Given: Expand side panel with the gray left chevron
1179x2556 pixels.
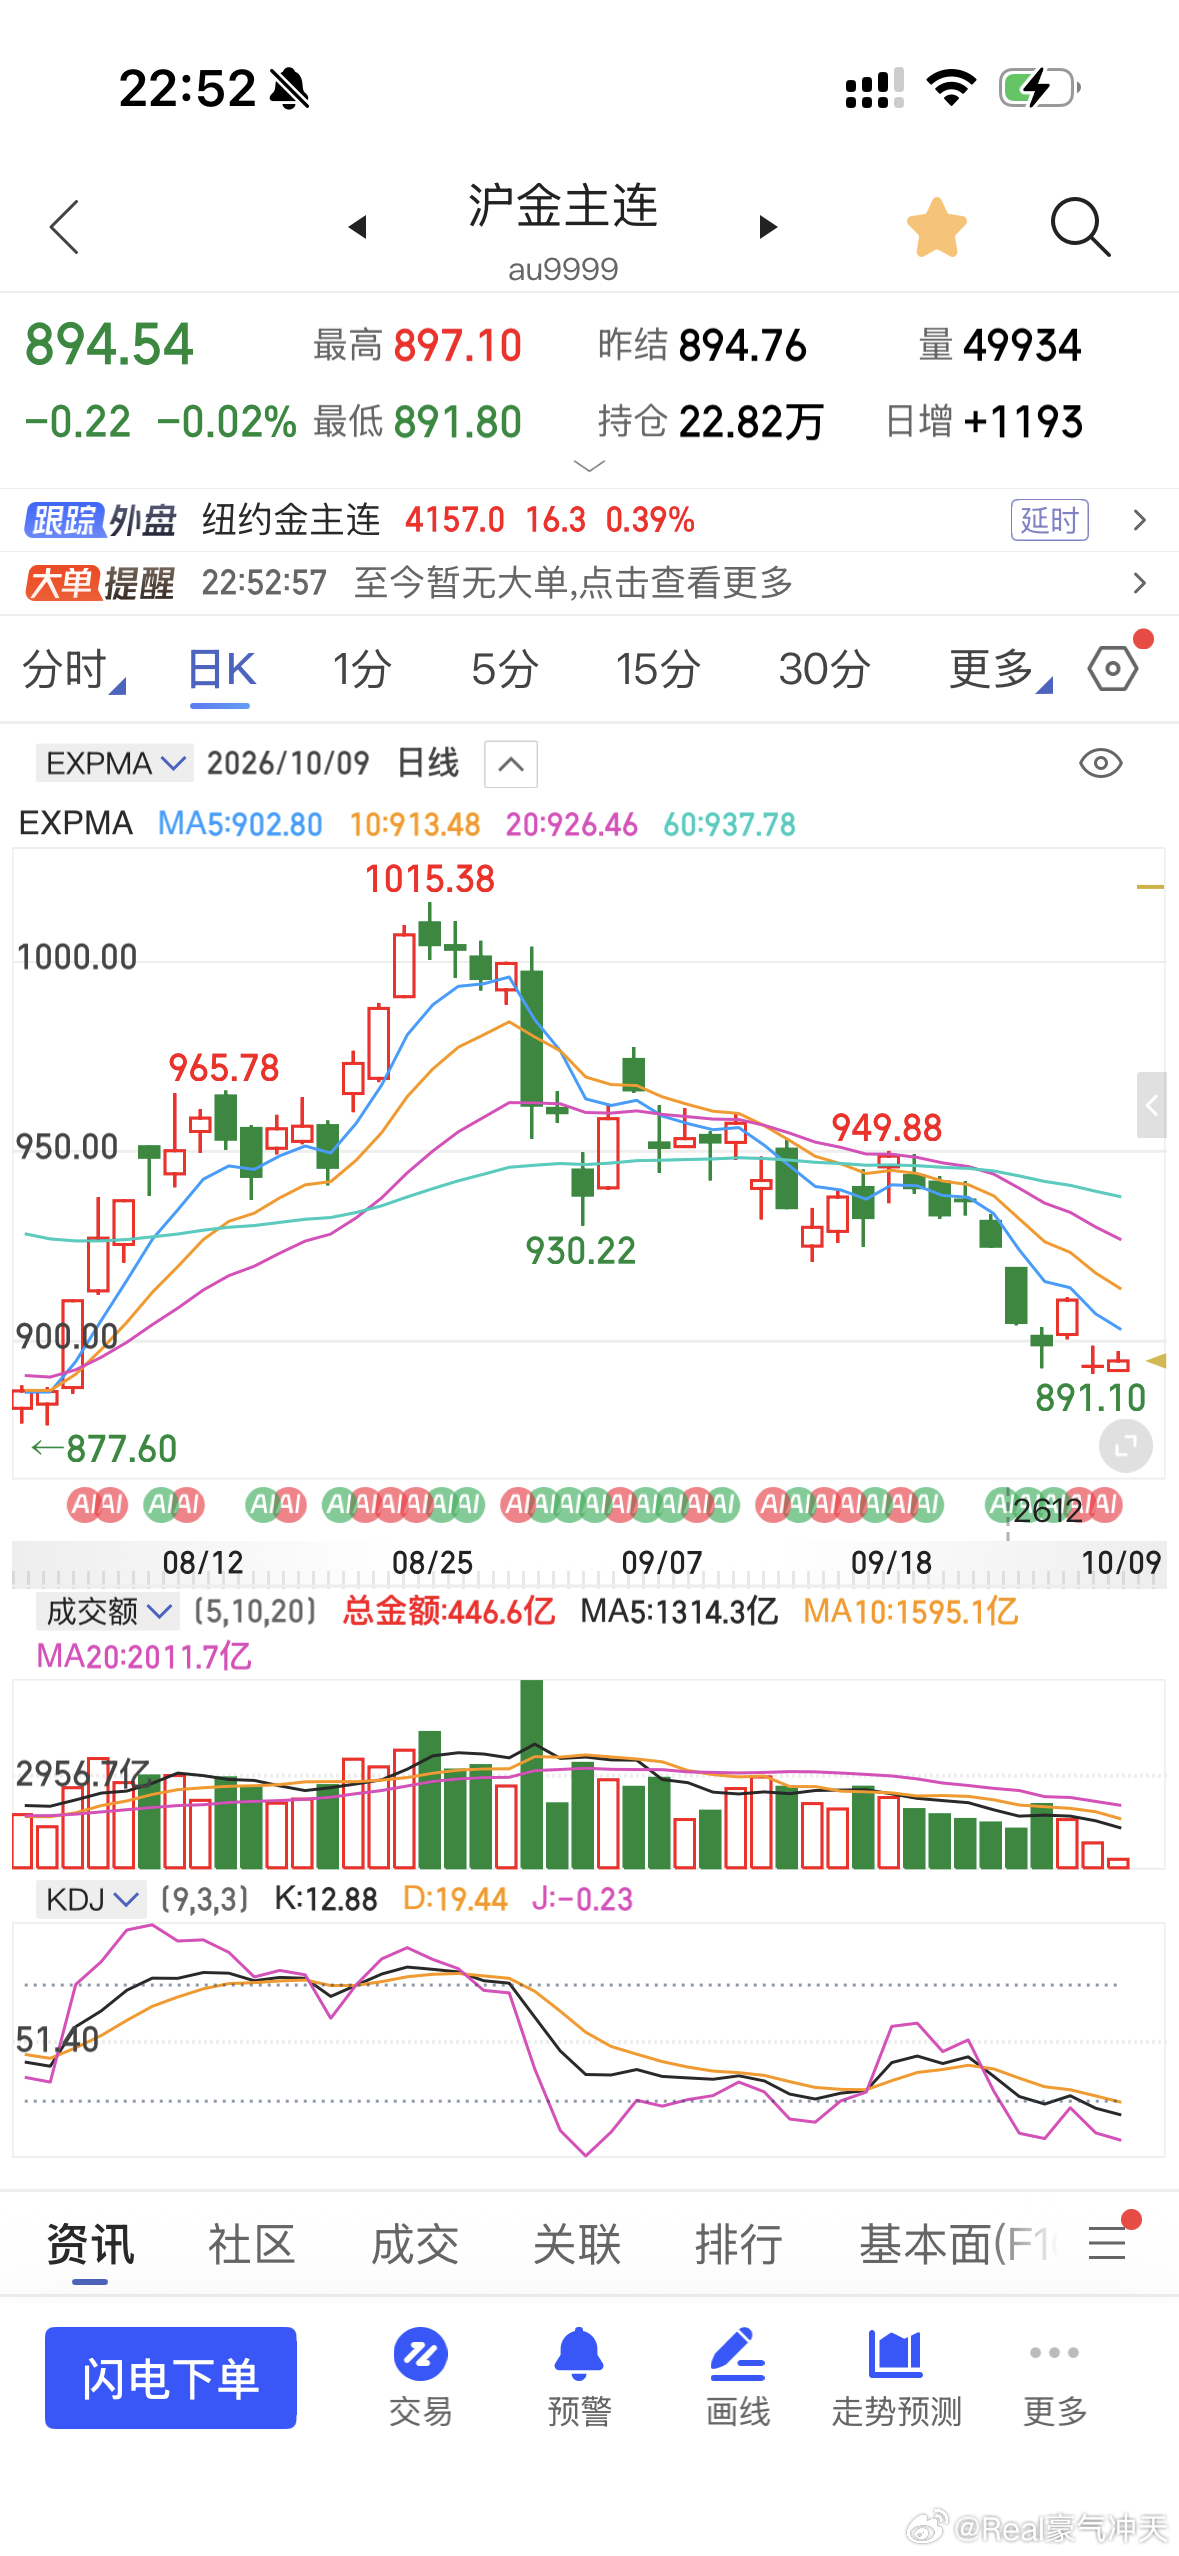Looking at the screenshot, I should pos(1152,1105).
